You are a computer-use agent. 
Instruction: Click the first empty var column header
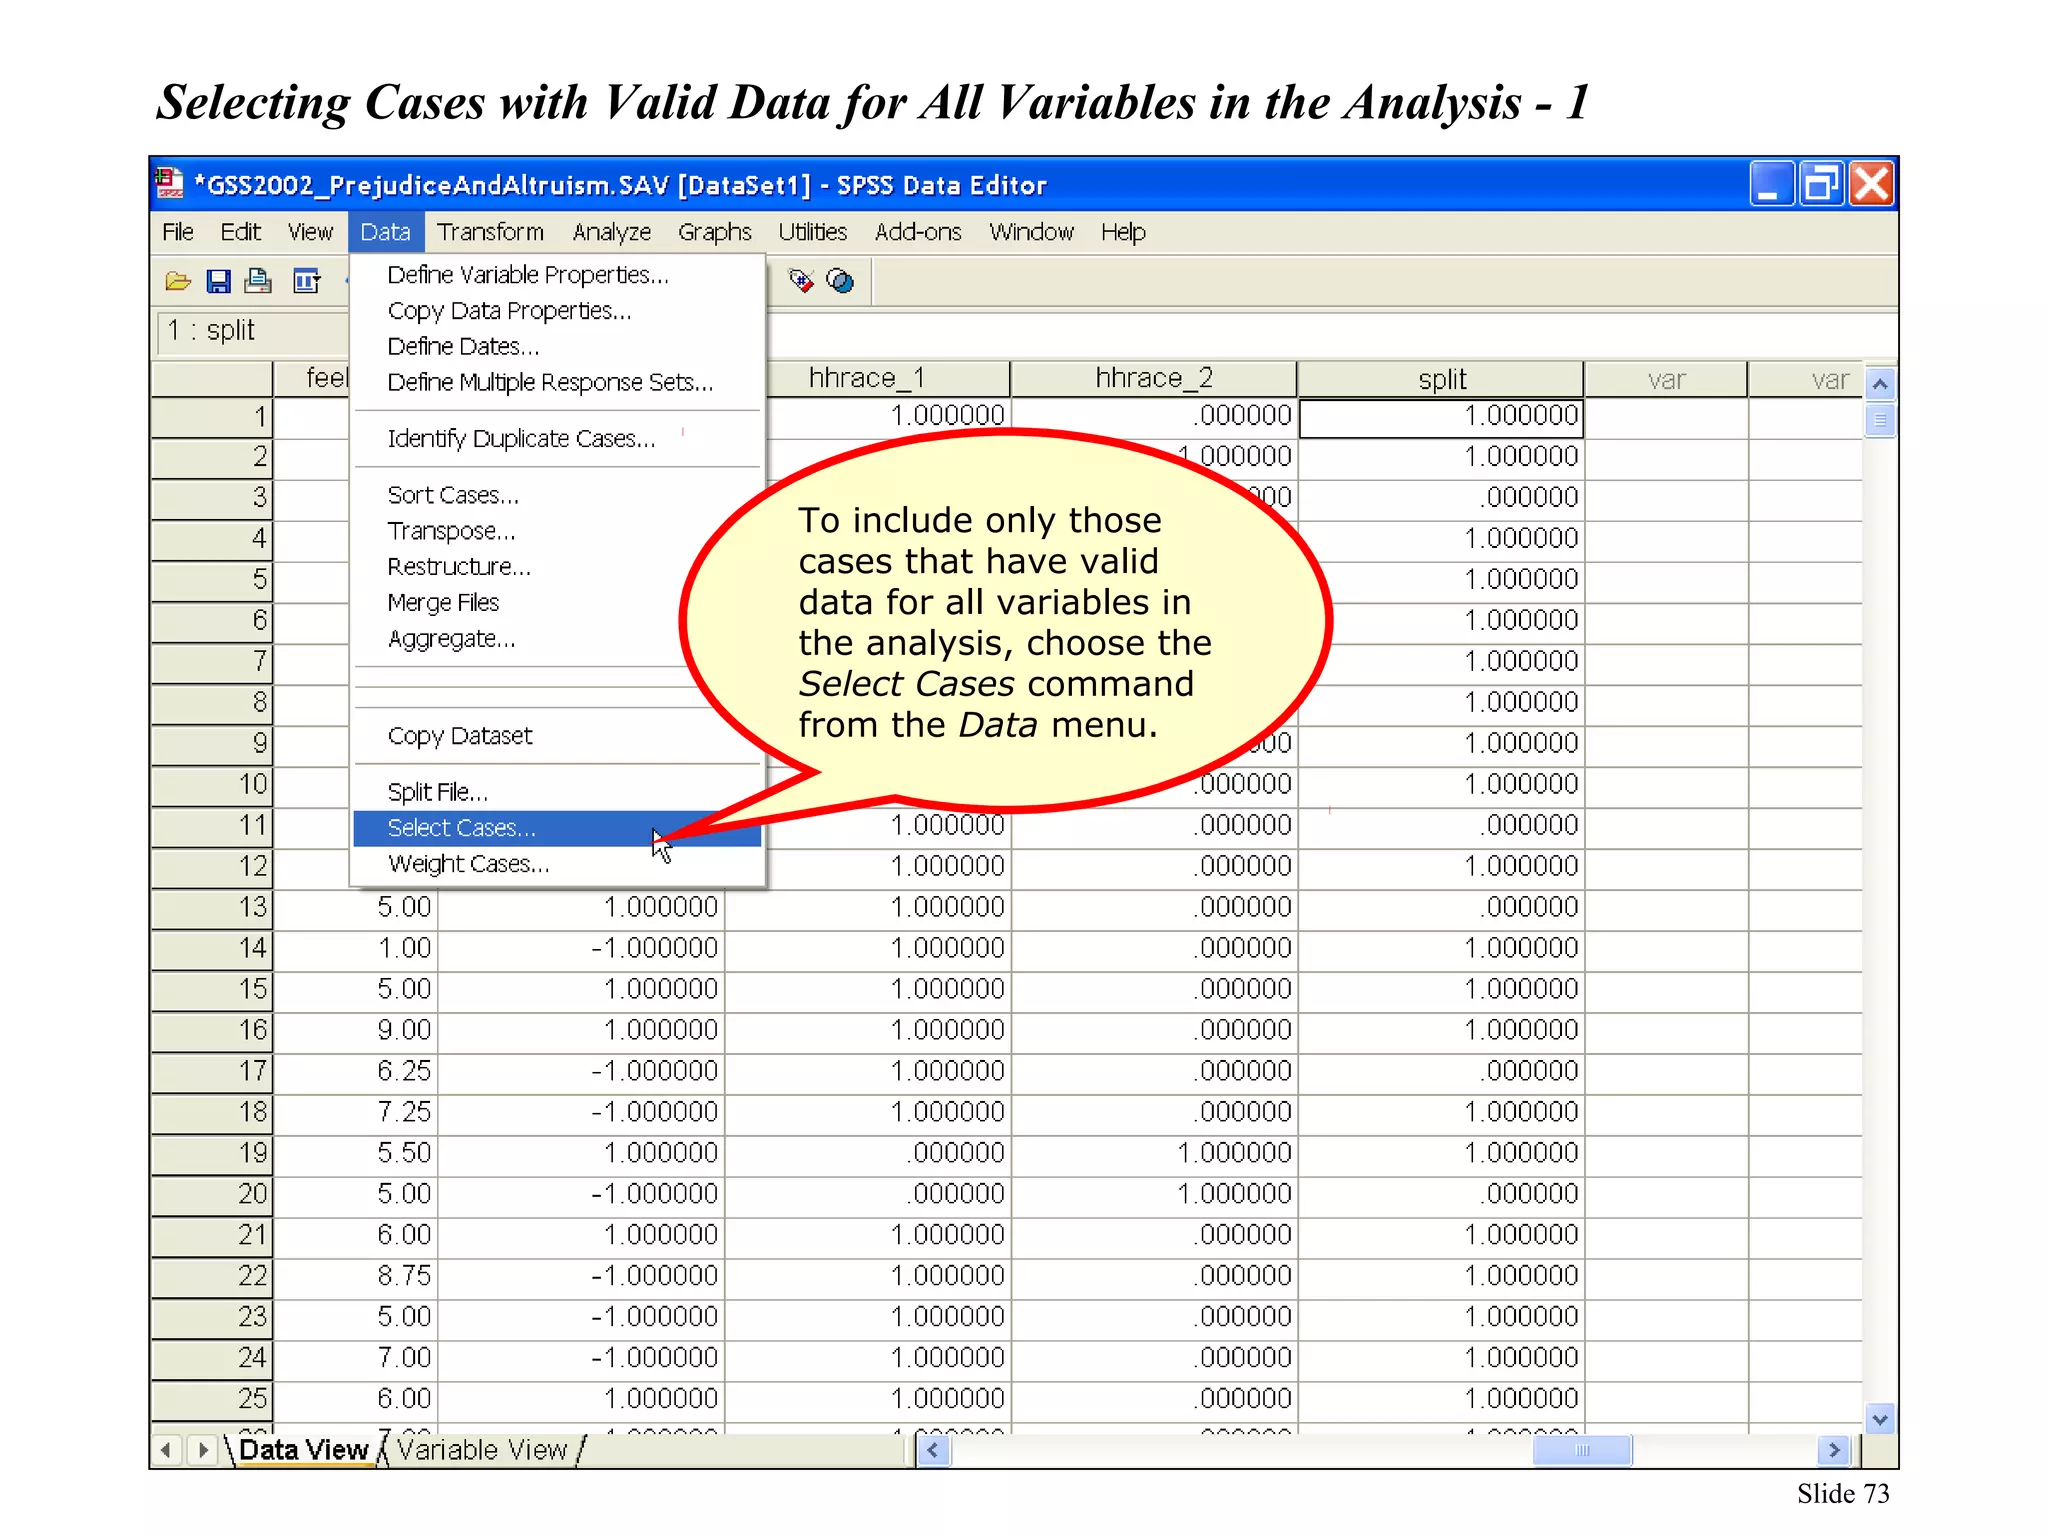[1666, 379]
